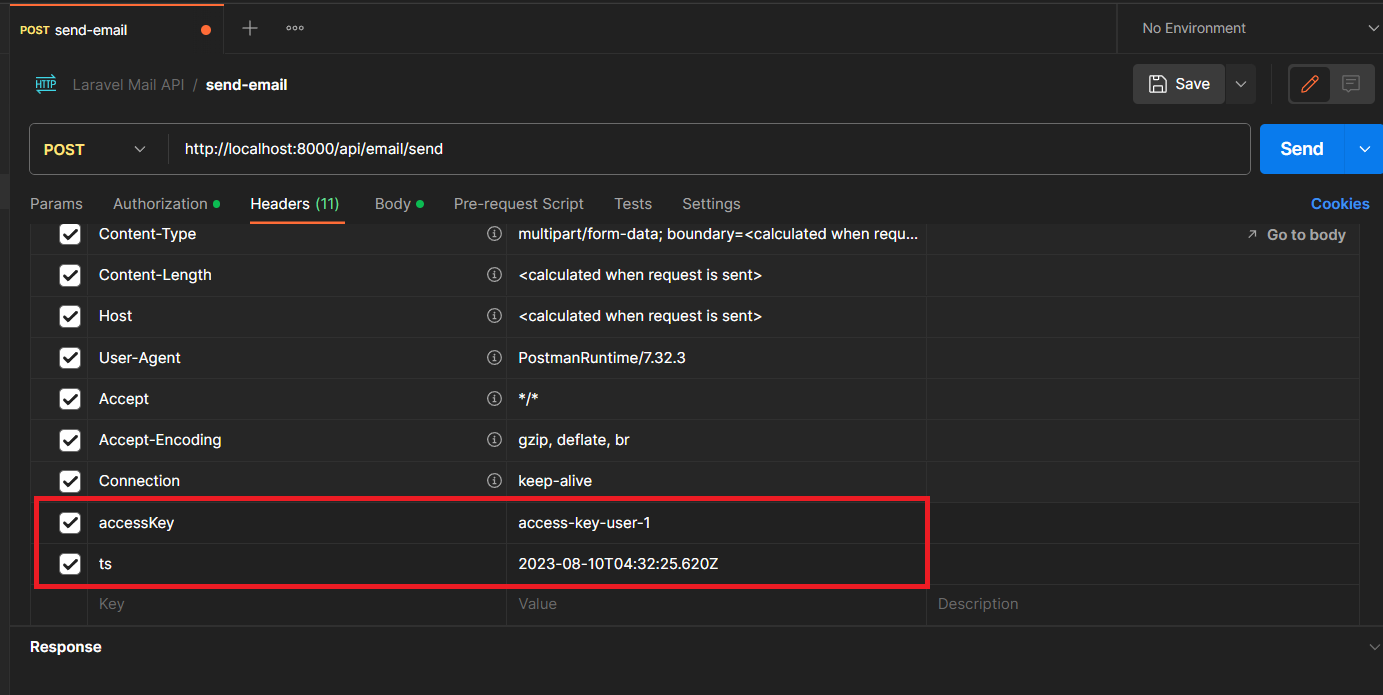Uncheck the Connection header
The image size is (1383, 695).
pos(70,481)
